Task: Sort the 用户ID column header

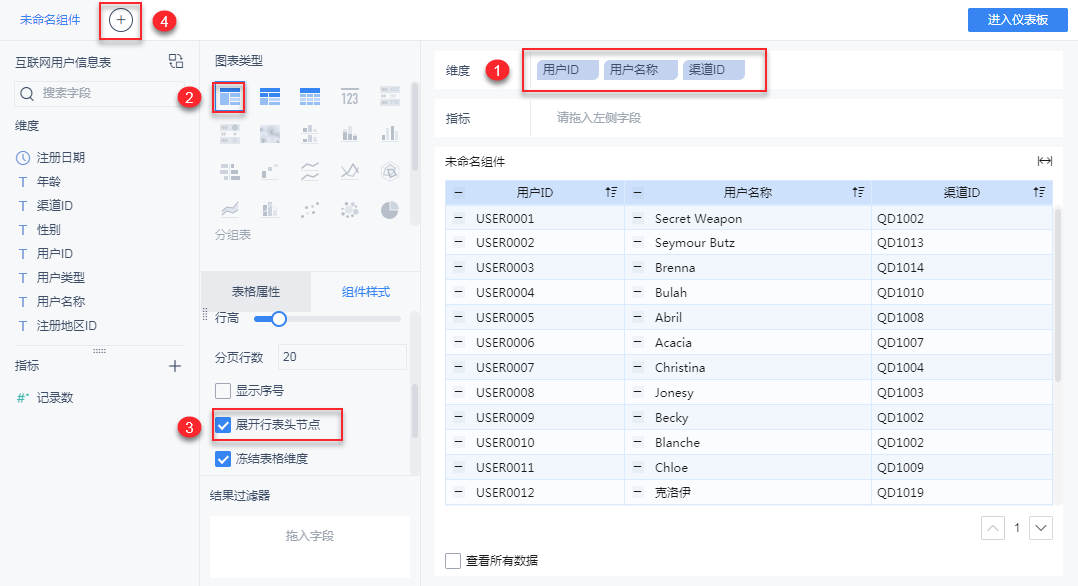Action: coord(611,193)
